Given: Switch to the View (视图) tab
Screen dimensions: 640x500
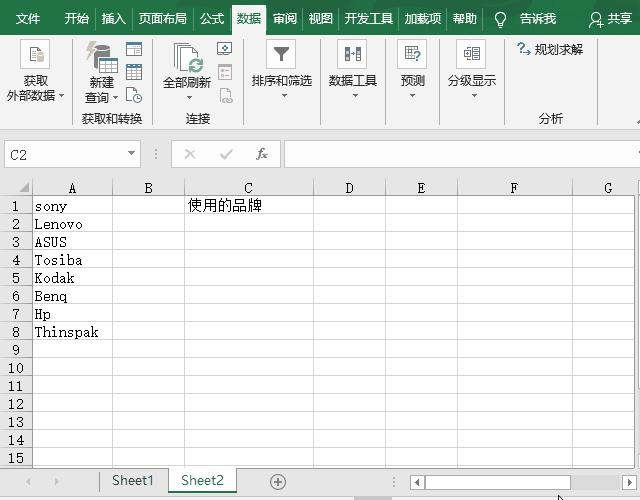Looking at the screenshot, I should click(320, 19).
